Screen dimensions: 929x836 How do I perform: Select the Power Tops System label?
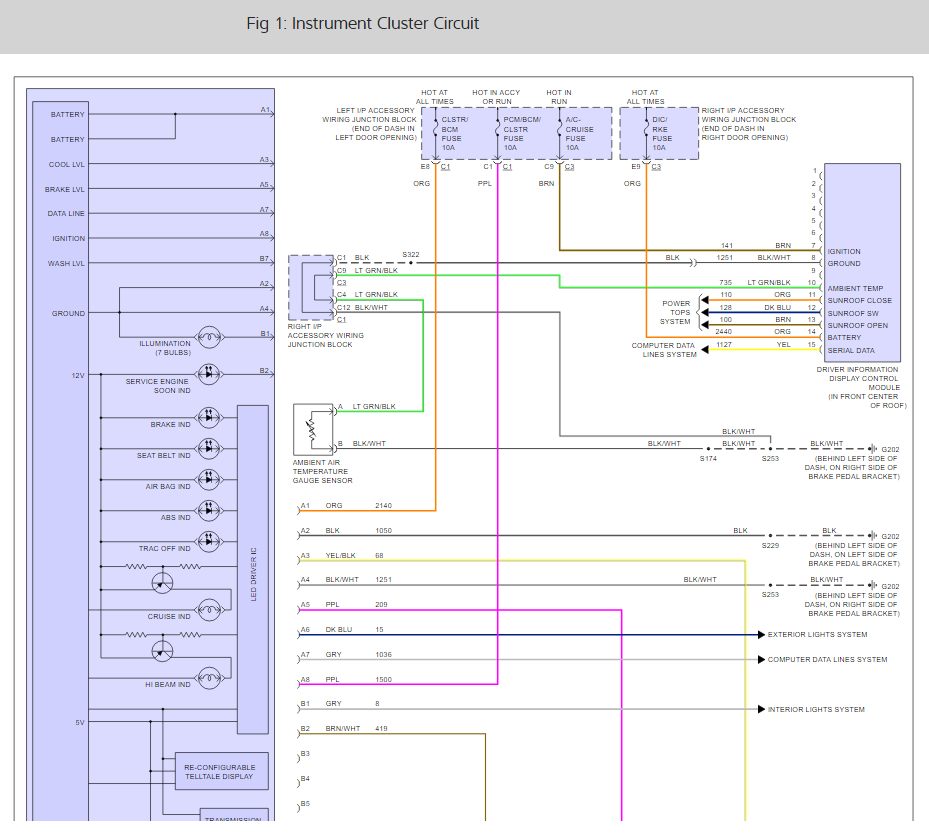click(x=675, y=312)
